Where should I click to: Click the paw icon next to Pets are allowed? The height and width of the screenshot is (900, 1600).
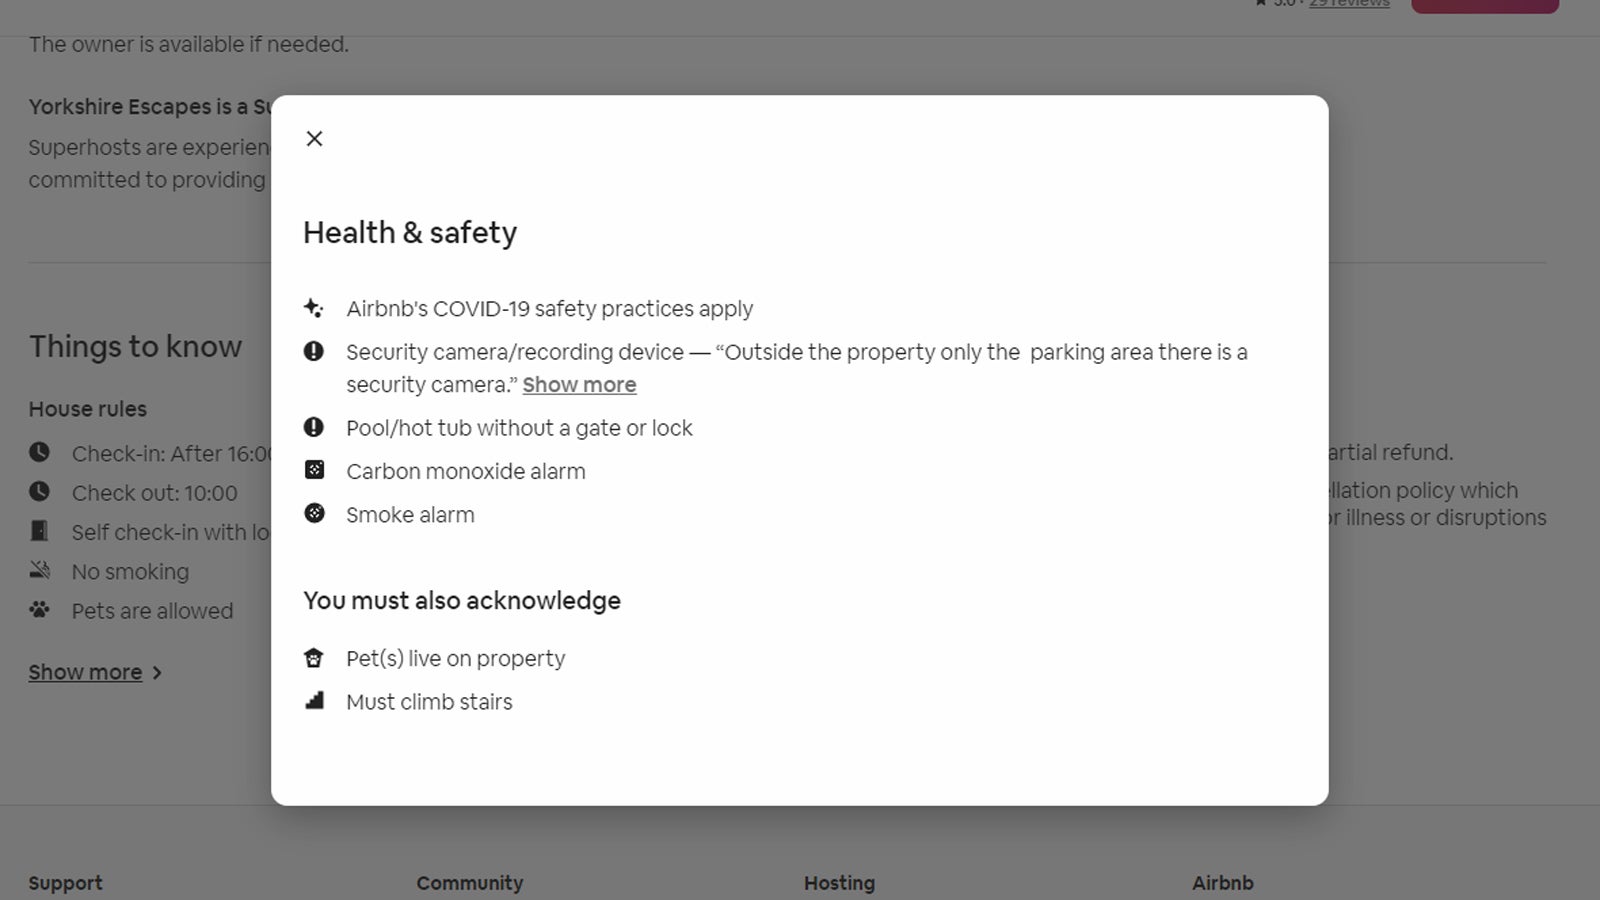[39, 609]
